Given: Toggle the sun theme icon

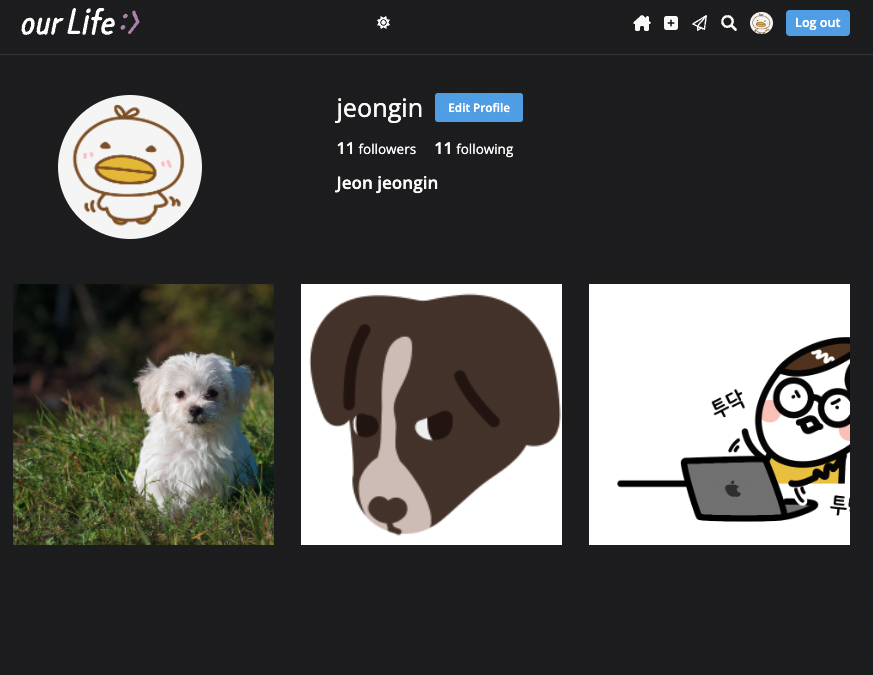Looking at the screenshot, I should point(383,23).
